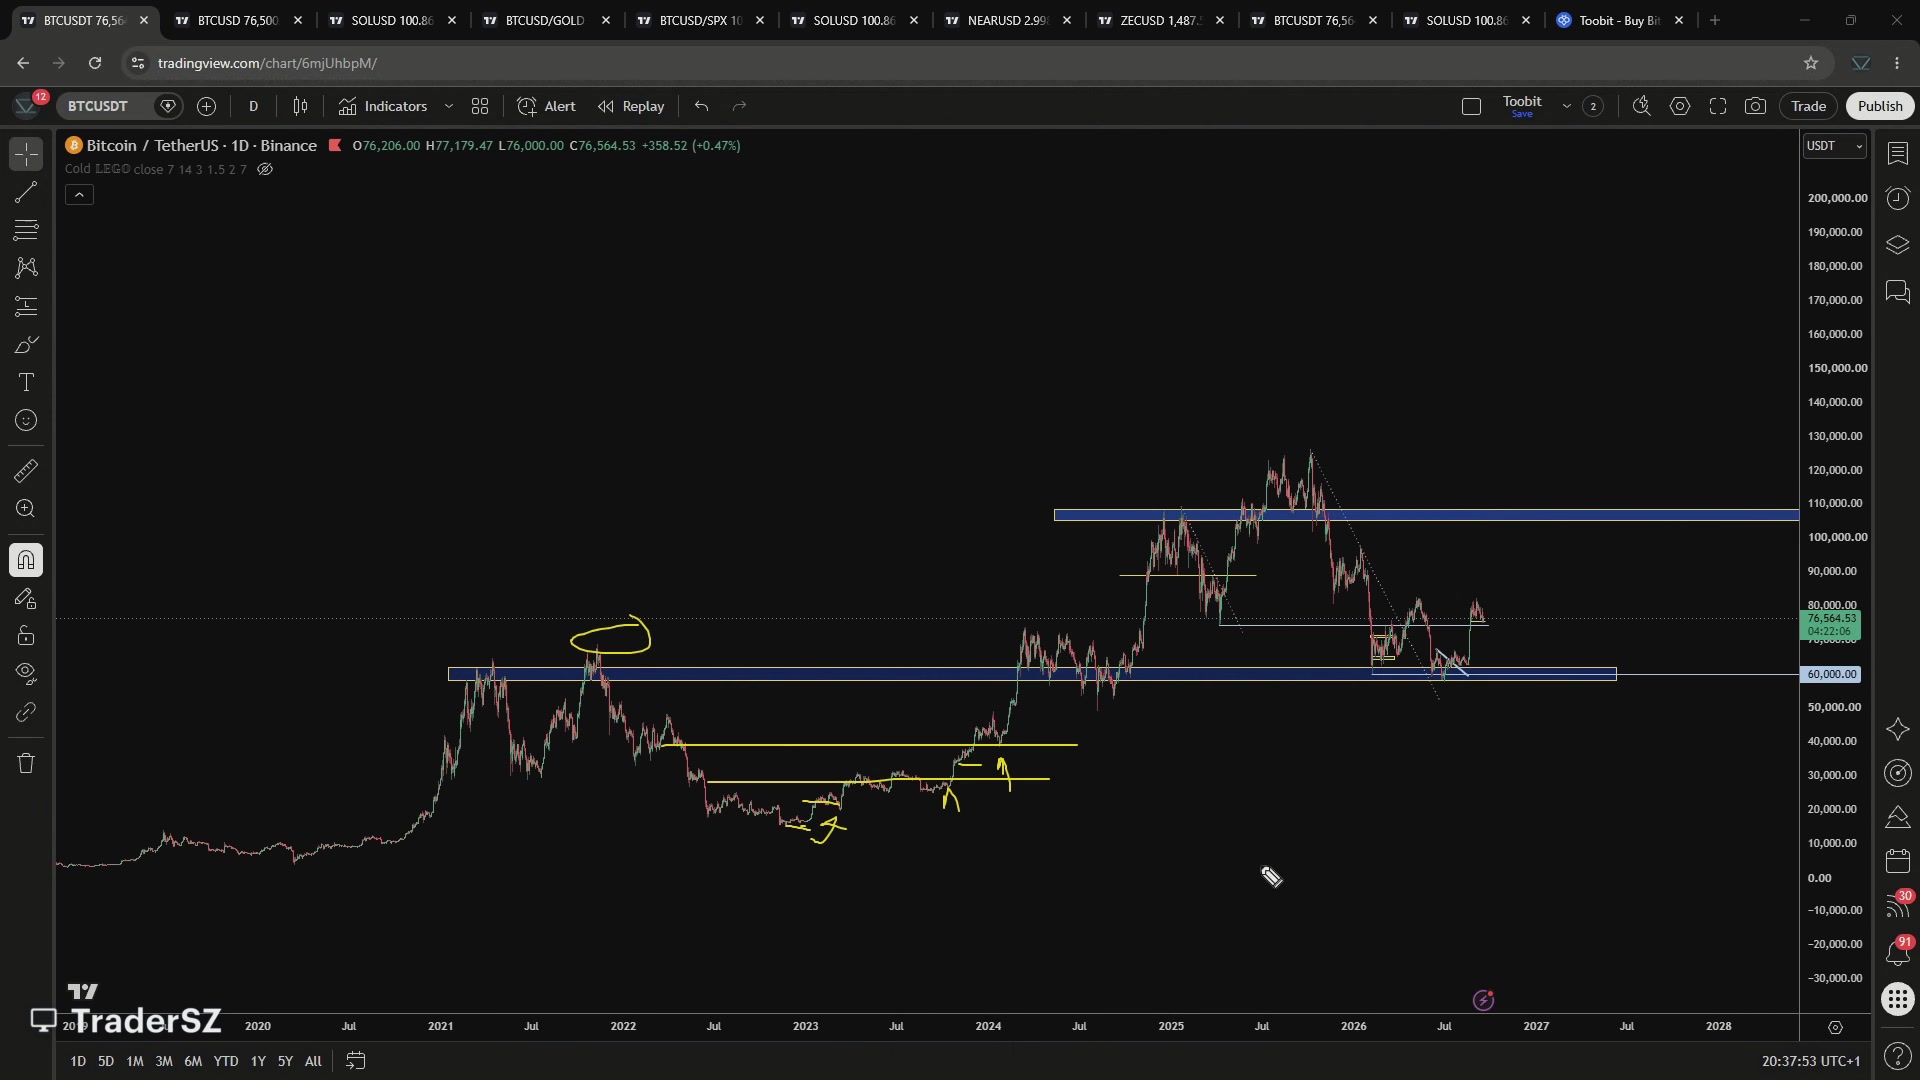Viewport: 1920px width, 1080px height.
Task: Open the Trade panel button
Action: [1808, 106]
